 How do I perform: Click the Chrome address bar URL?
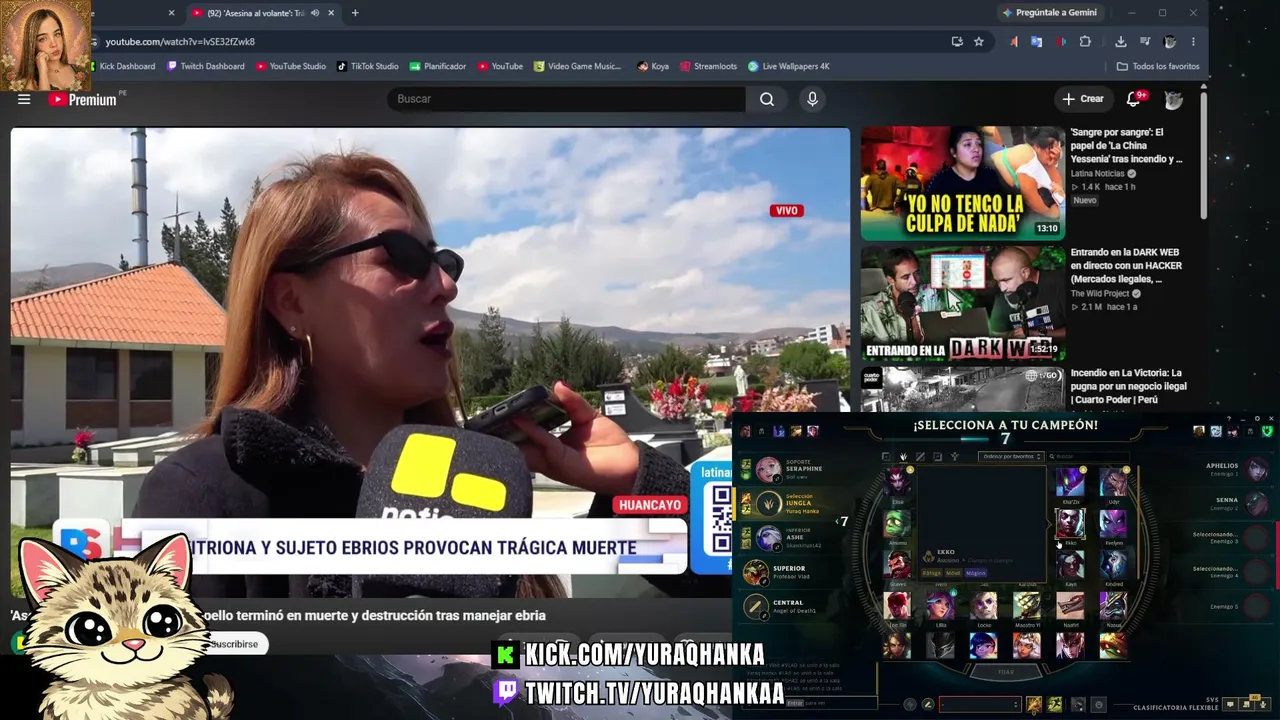coord(180,42)
